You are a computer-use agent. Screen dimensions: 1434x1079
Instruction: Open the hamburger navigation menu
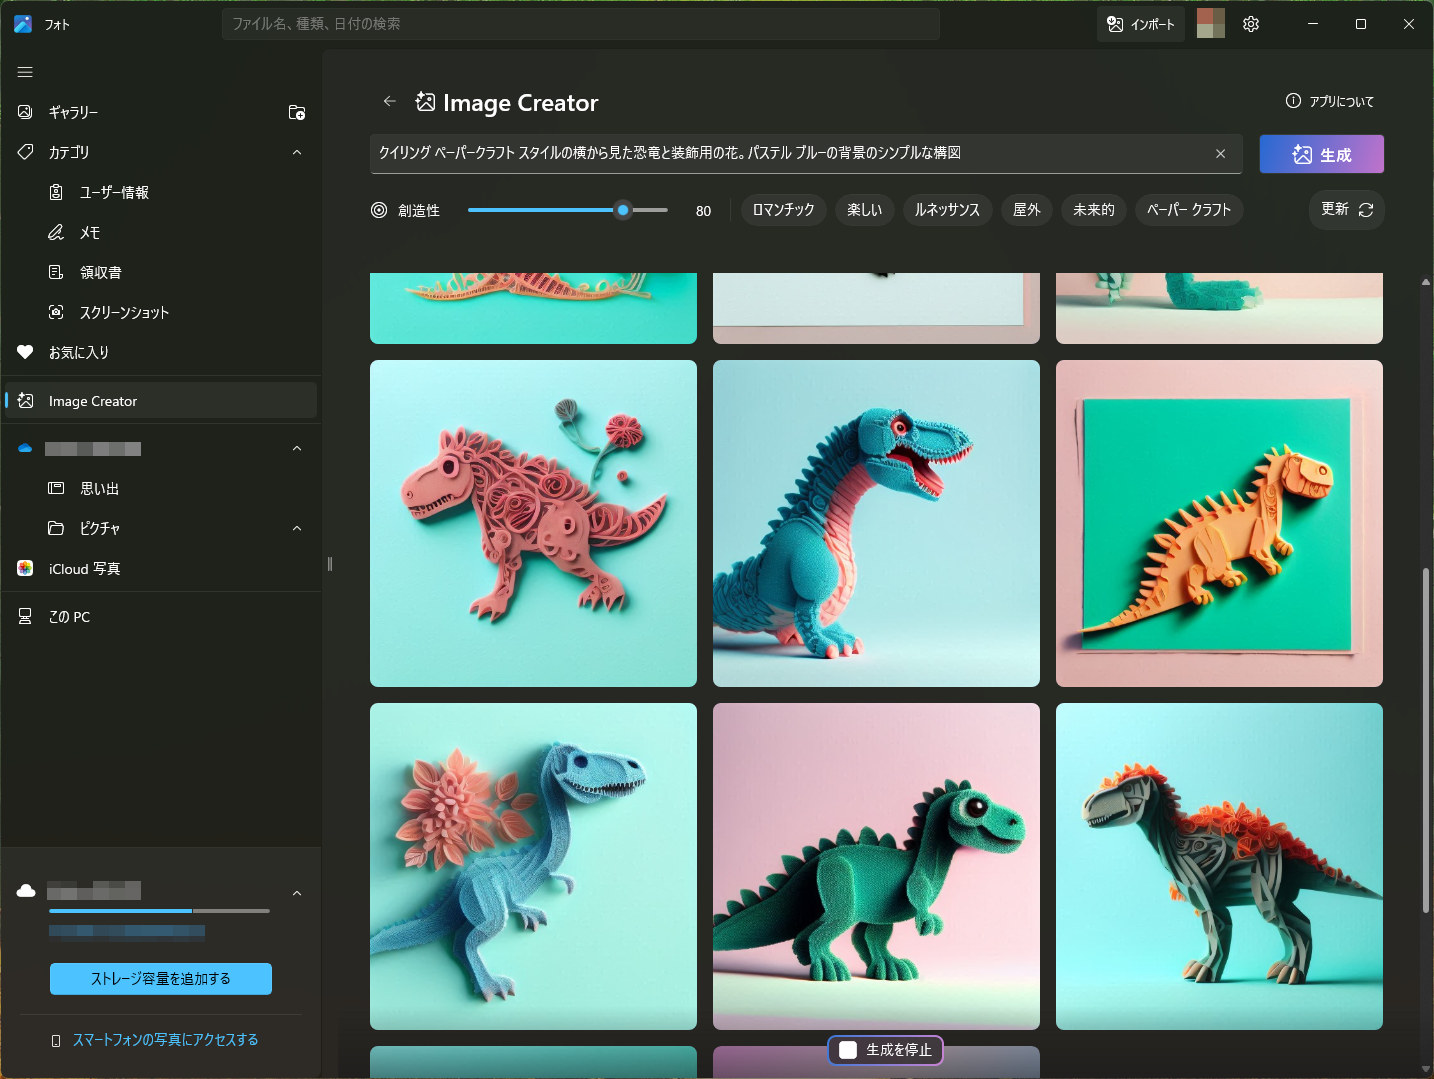click(25, 72)
